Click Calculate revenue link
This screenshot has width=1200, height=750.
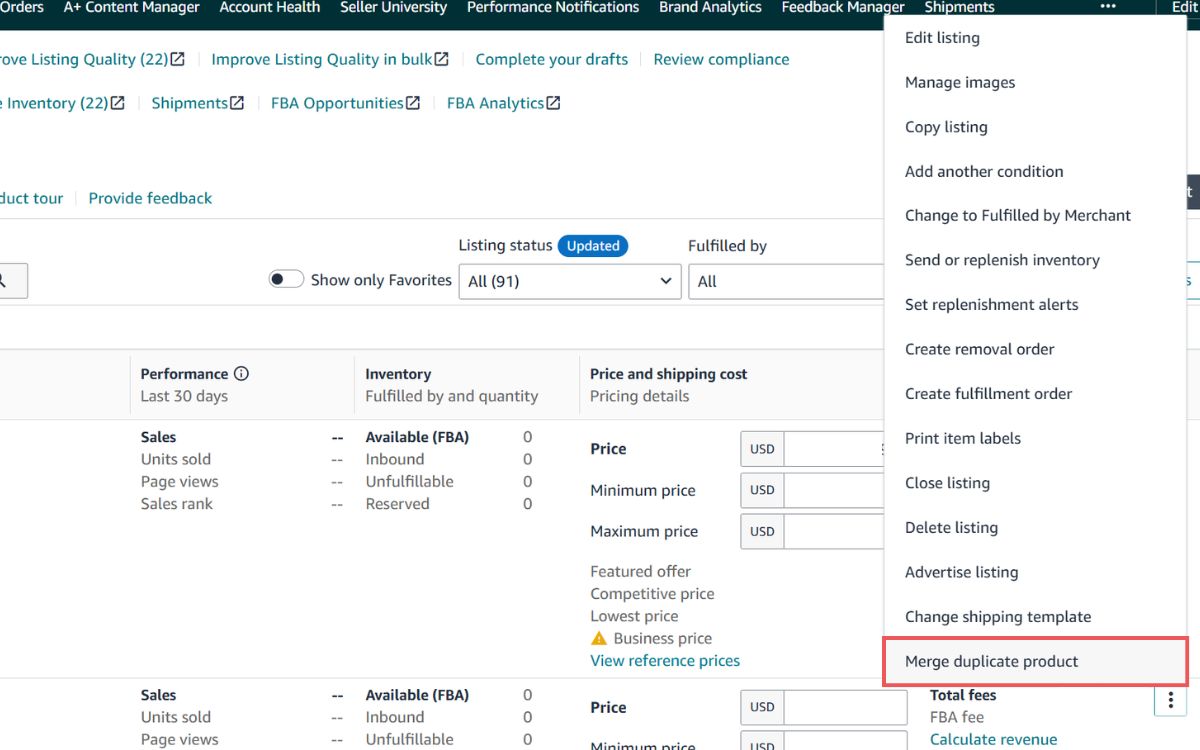pos(993,739)
